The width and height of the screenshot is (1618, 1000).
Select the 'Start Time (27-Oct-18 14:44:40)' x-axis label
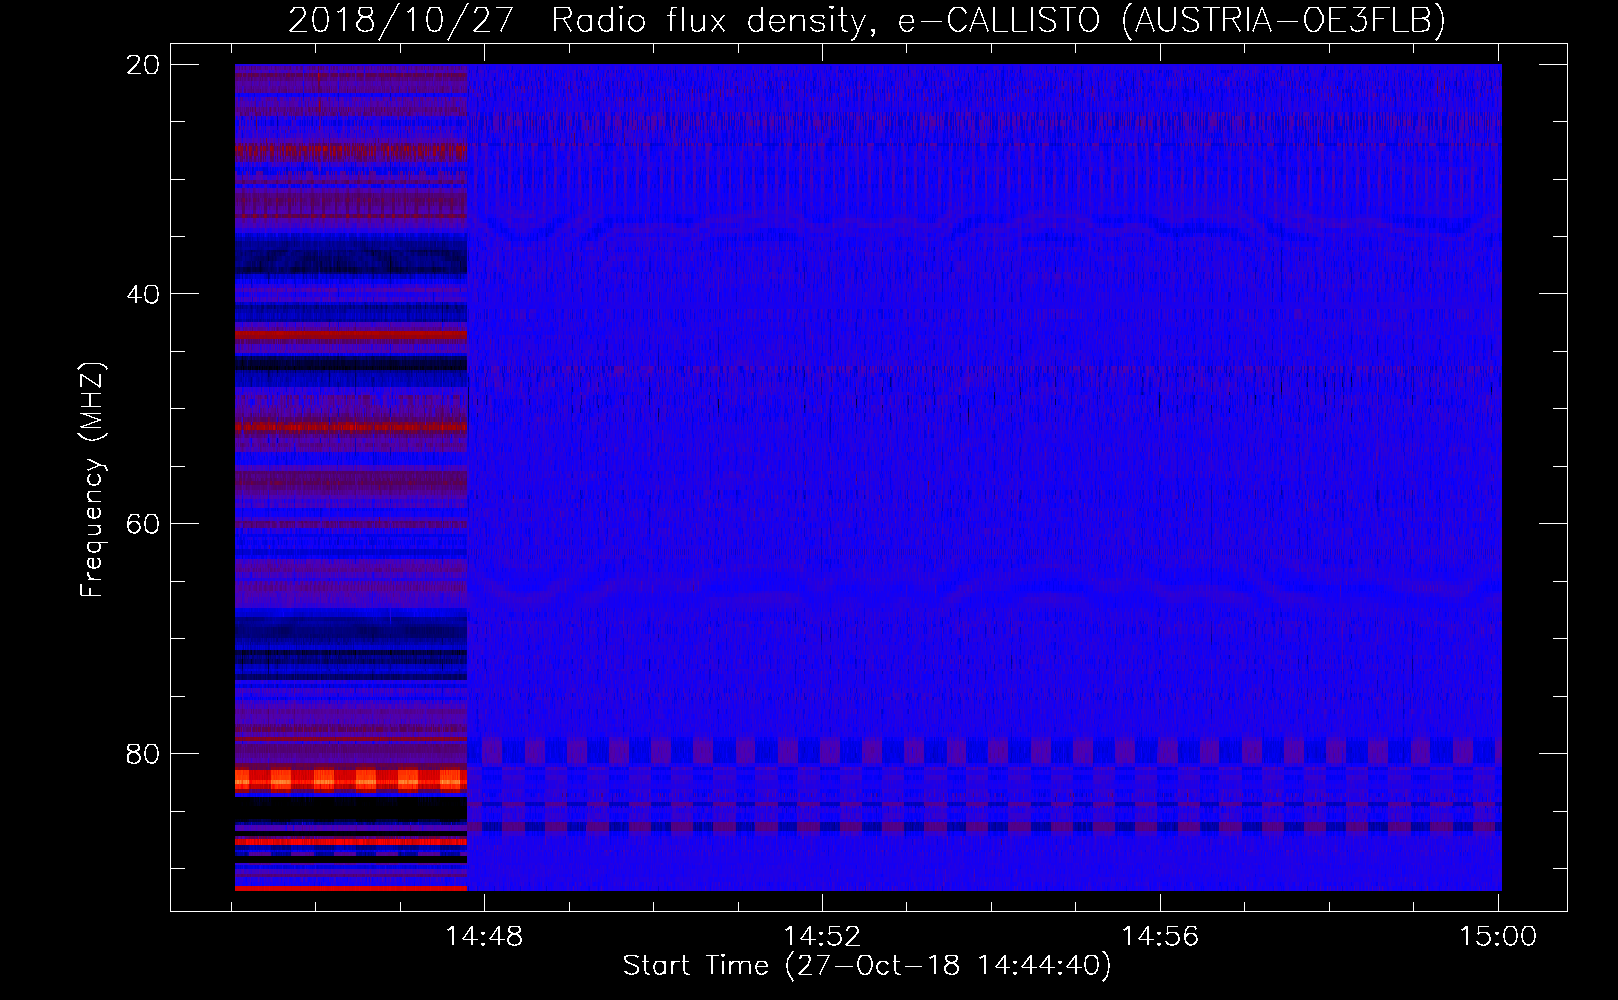pos(867,966)
